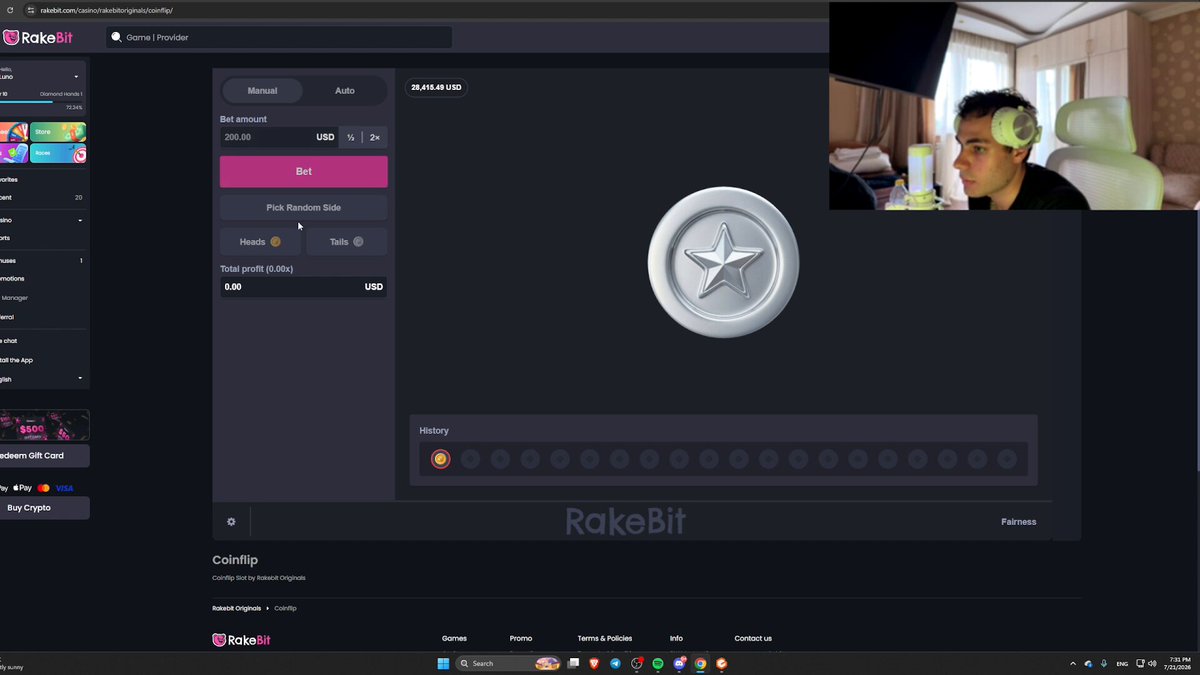Switch to the Manual tab
Viewport: 1200px width, 675px height.
point(263,91)
